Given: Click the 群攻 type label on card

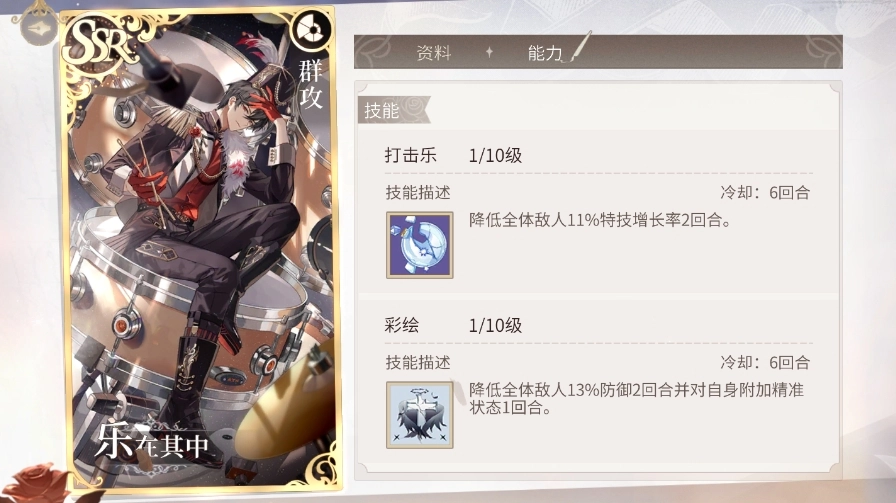Looking at the screenshot, I should (311, 85).
